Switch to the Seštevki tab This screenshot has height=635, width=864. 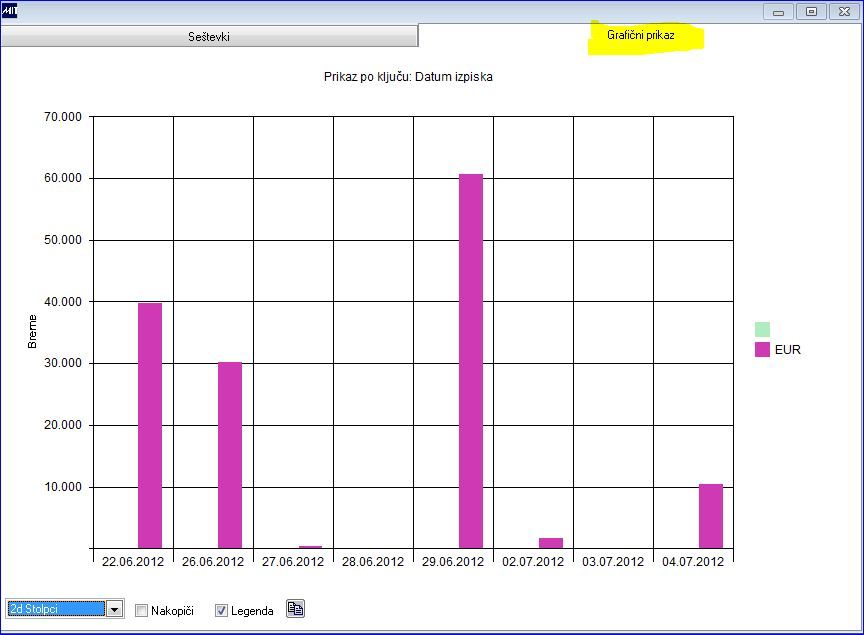(209, 36)
